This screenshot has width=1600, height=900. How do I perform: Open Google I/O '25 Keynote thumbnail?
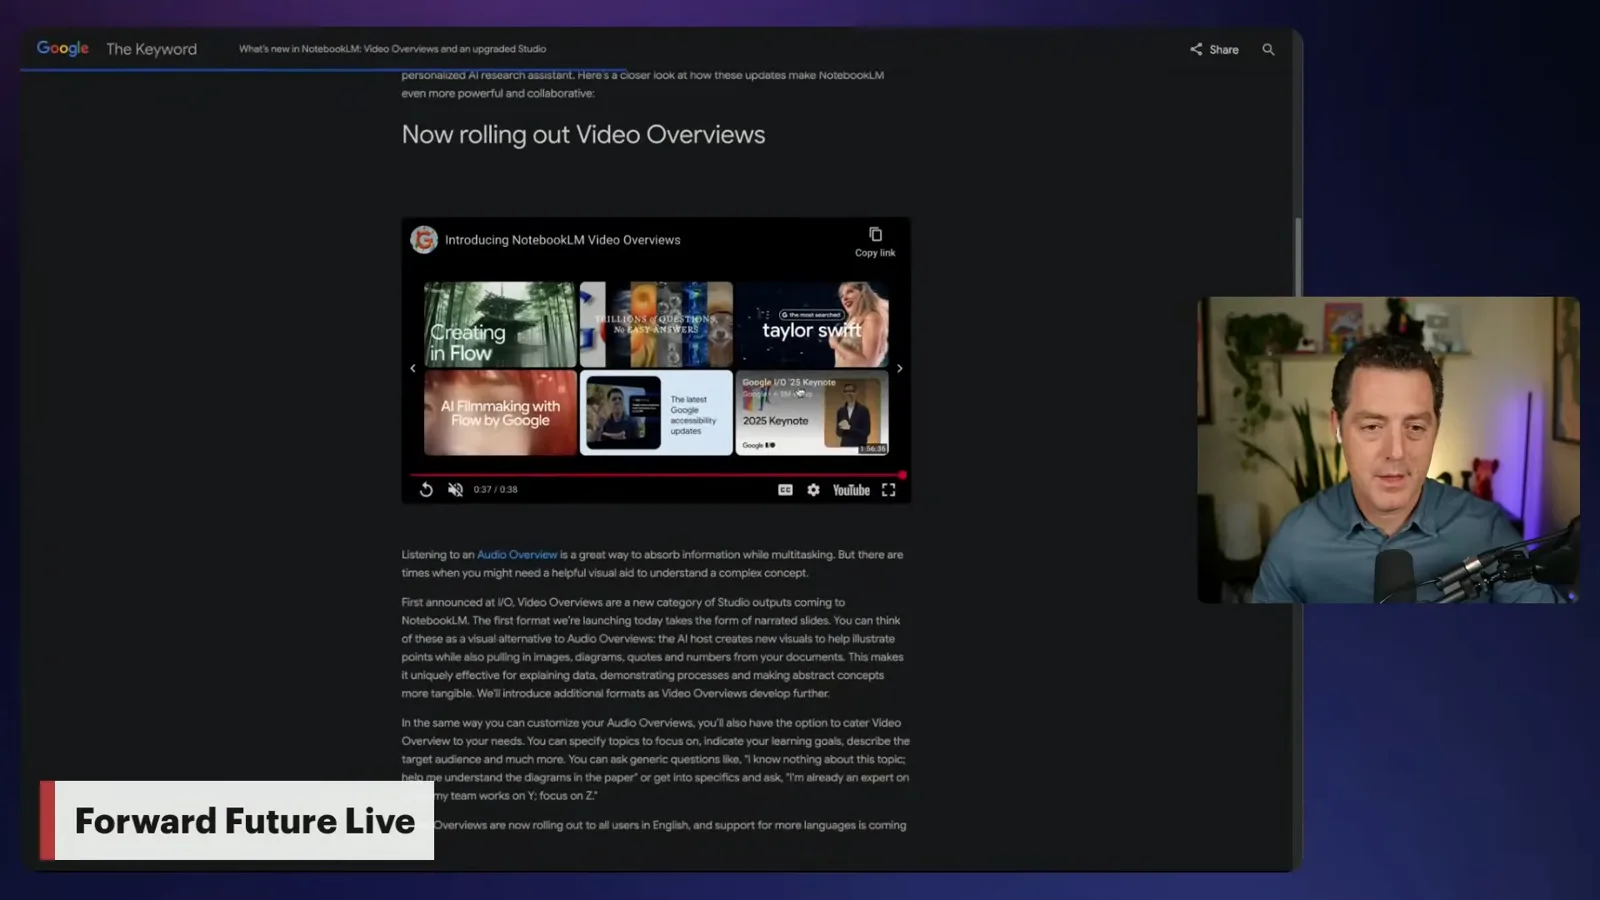[812, 413]
